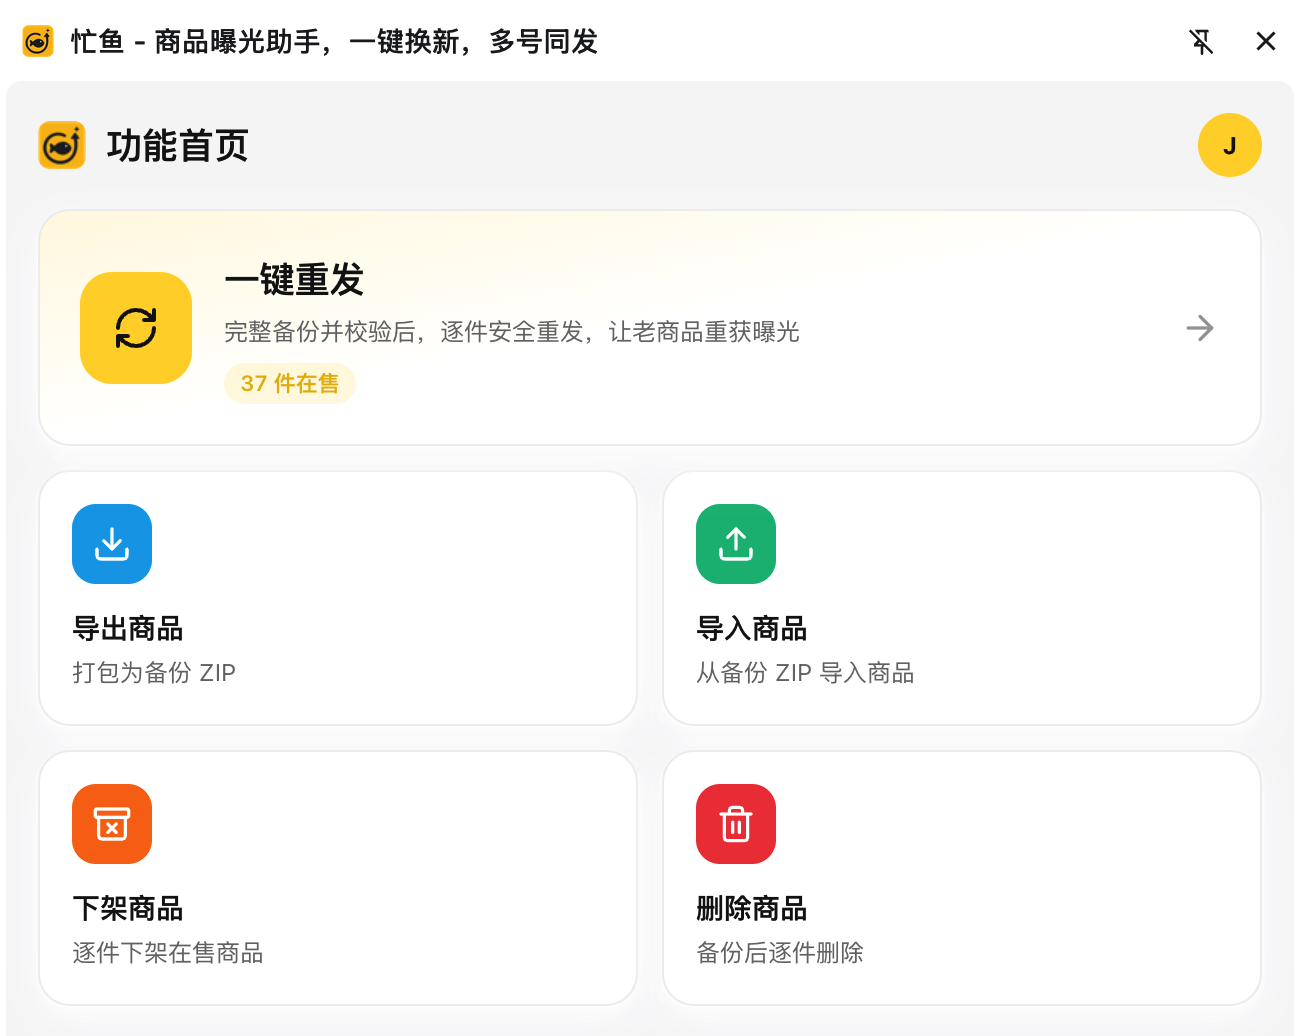Click the yellow 一键重发 refresh icon
Image resolution: width=1296 pixels, height=1036 pixels.
[x=136, y=328]
